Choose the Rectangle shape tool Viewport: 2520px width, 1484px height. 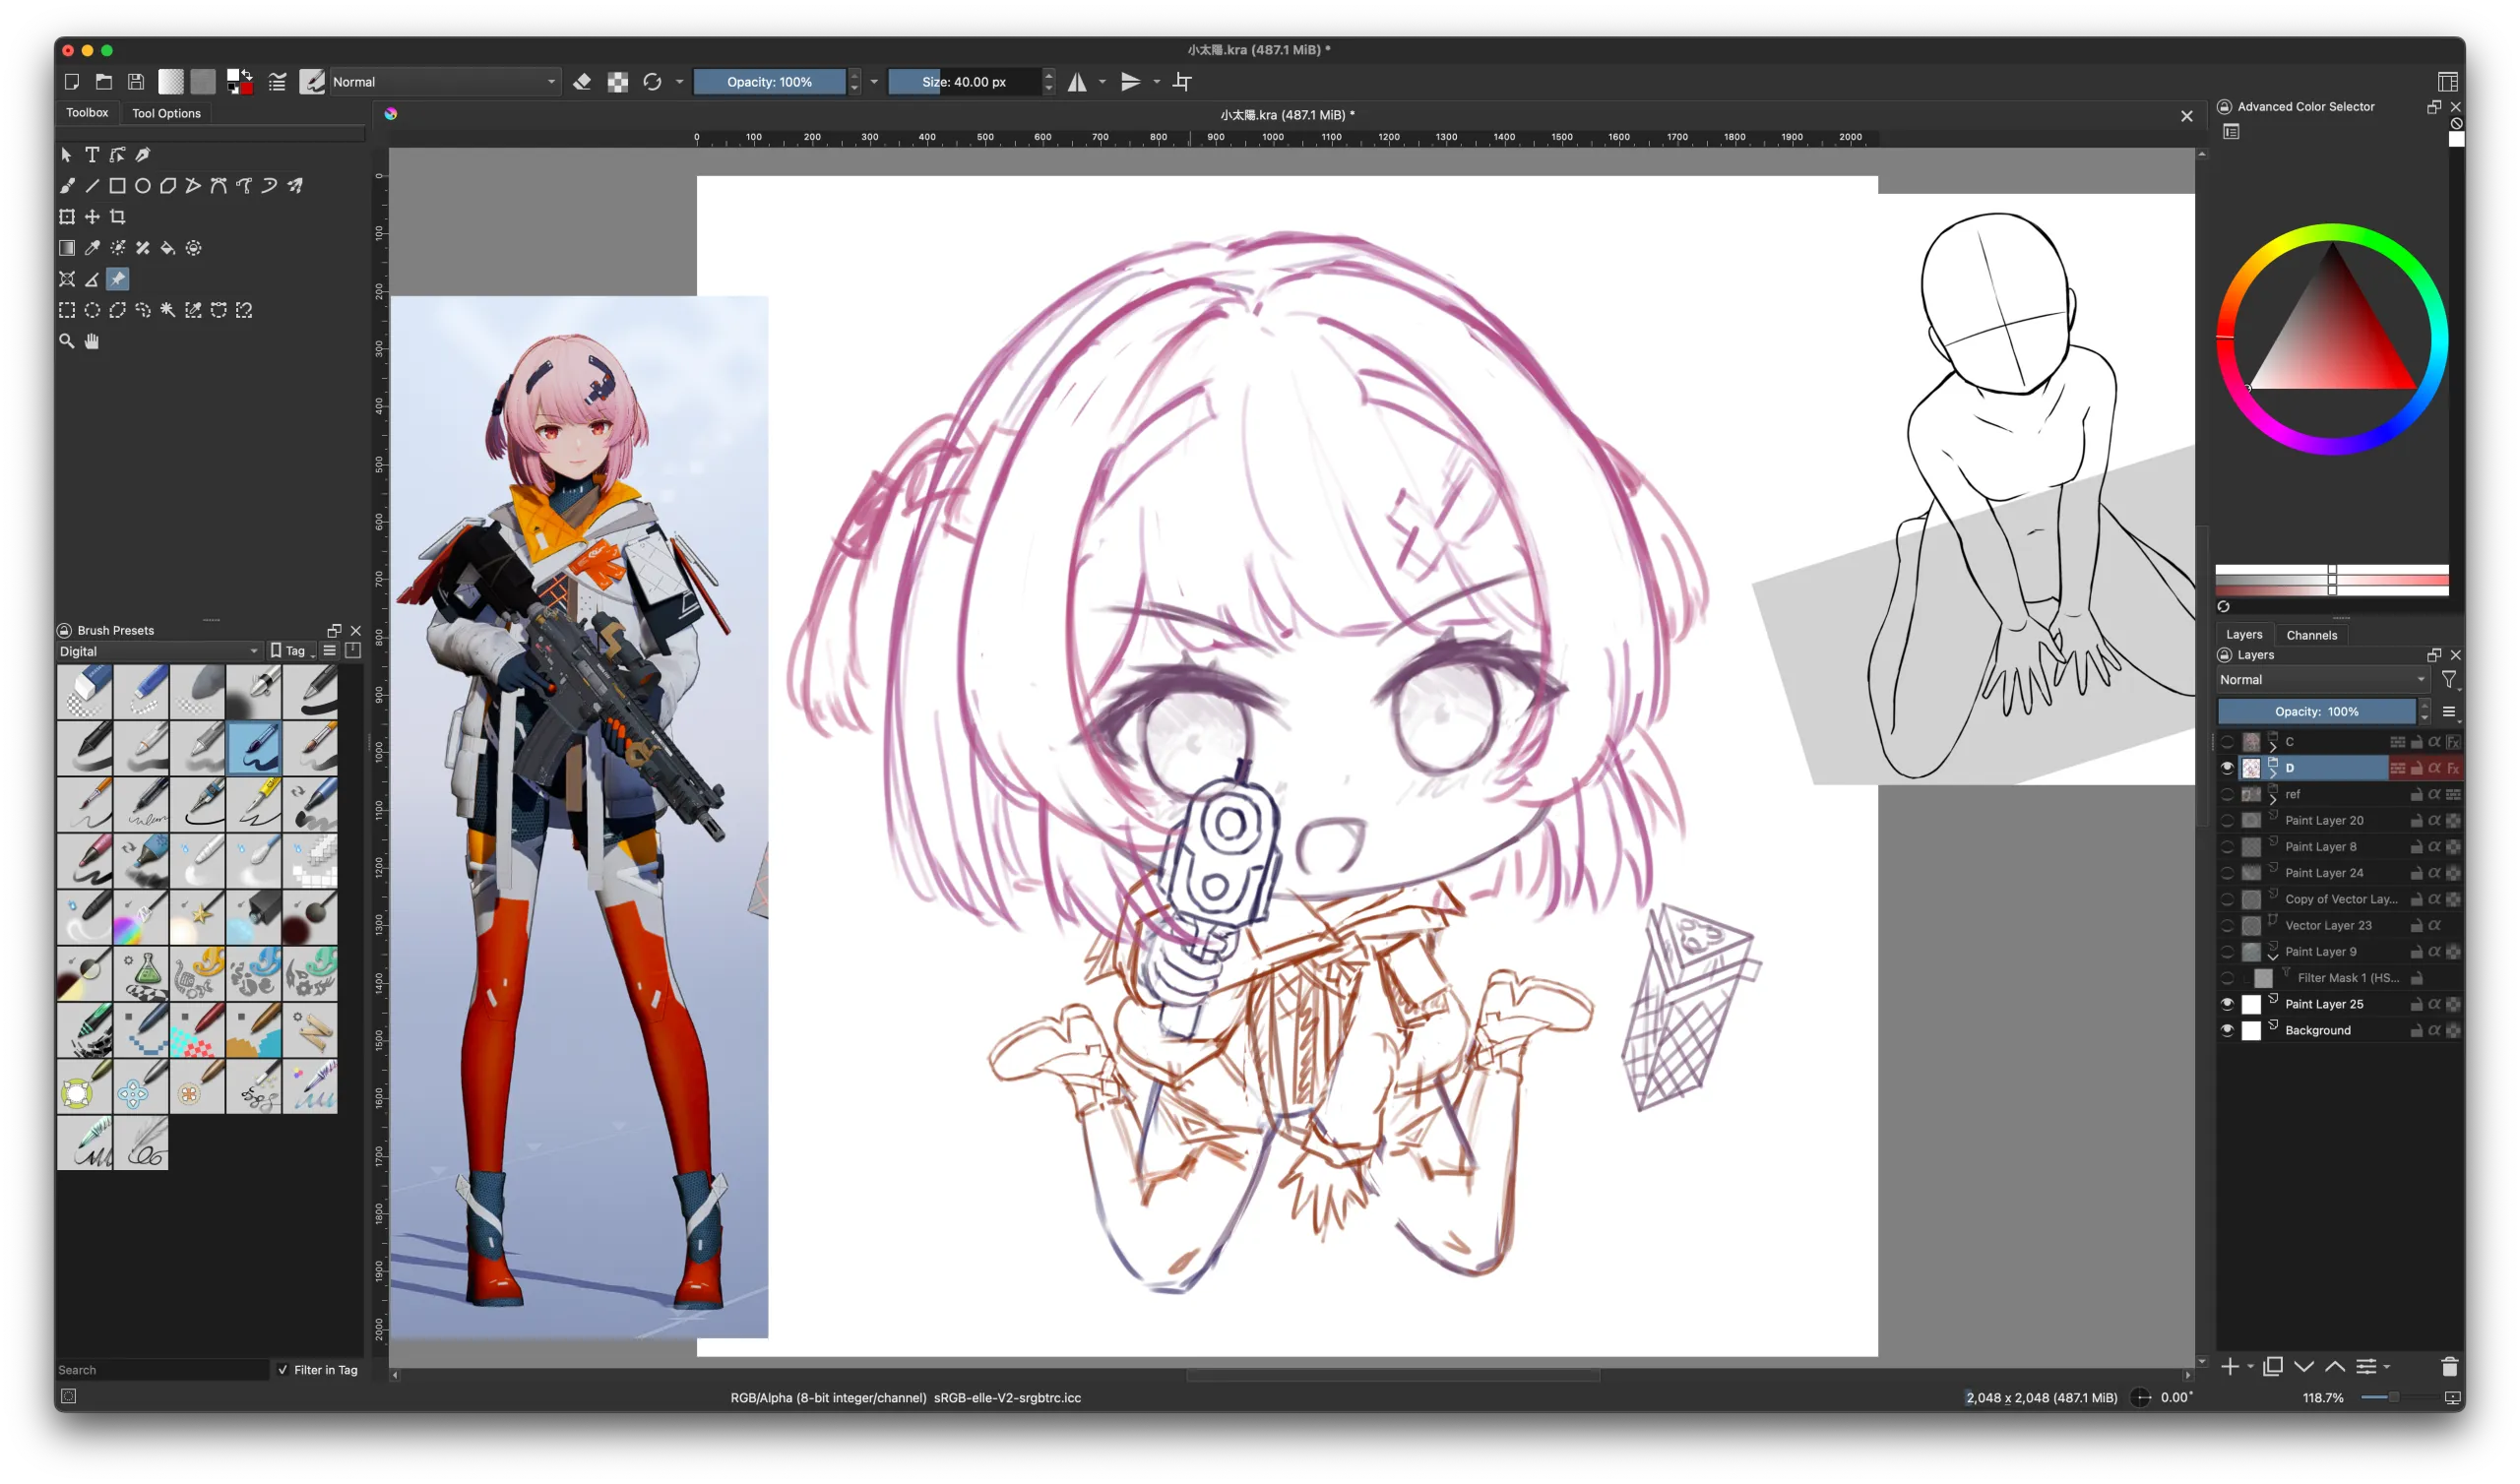[x=117, y=186]
